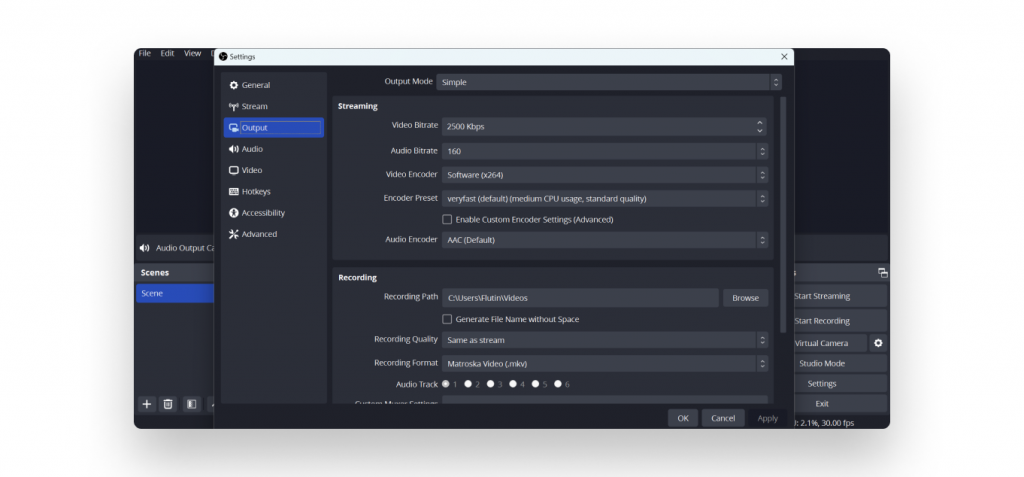Click the Hotkeys keyboard icon
1024x477 pixels.
coord(234,191)
